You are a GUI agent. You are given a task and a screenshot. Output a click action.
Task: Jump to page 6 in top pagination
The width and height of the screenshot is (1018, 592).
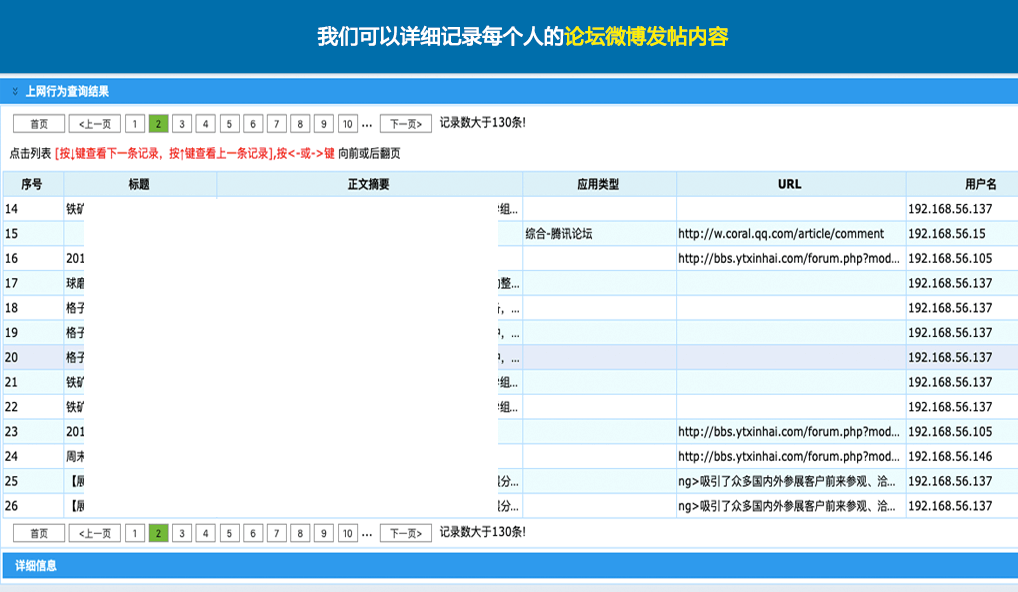click(x=253, y=123)
